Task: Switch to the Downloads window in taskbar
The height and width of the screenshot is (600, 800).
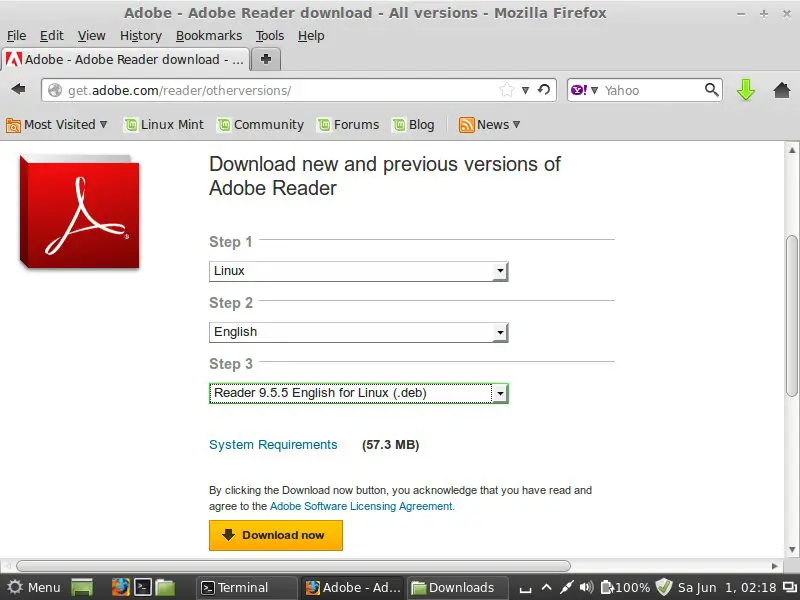Action: point(458,588)
